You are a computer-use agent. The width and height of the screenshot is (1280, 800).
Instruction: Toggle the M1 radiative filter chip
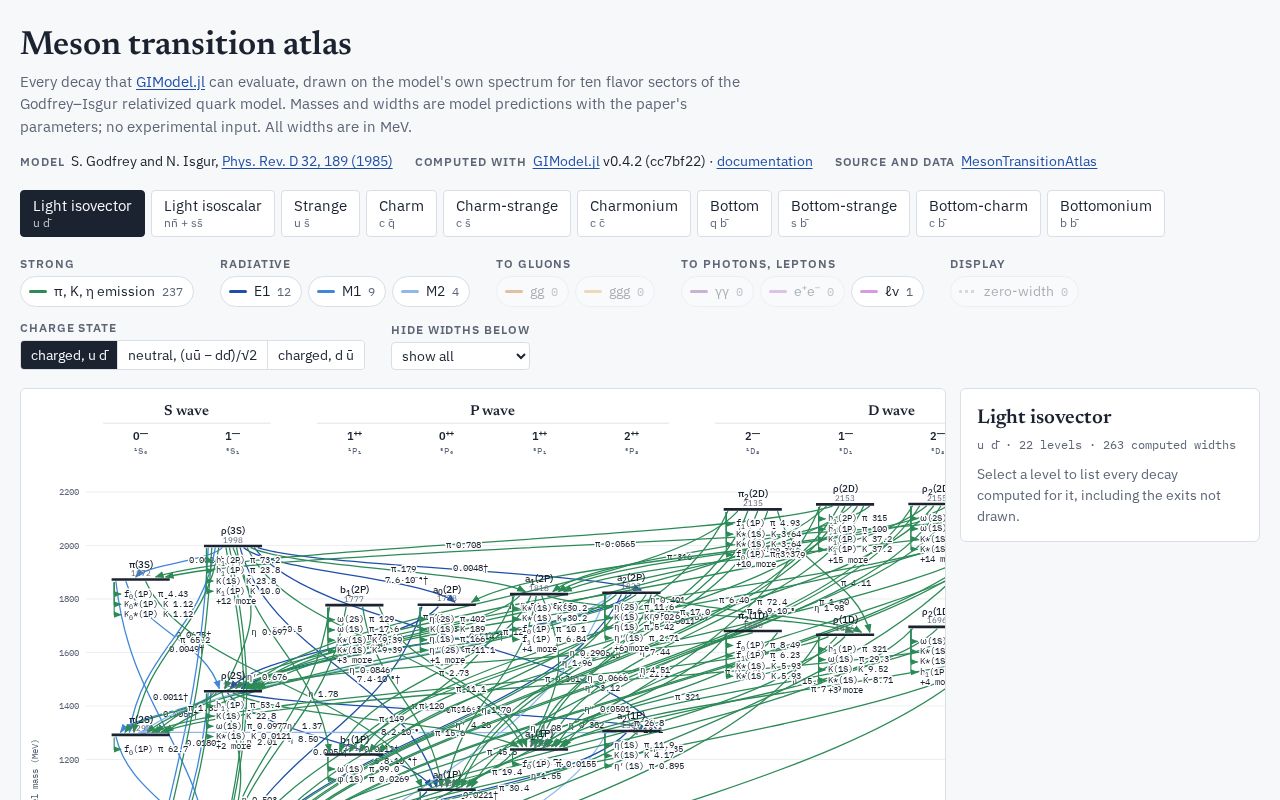point(346,291)
